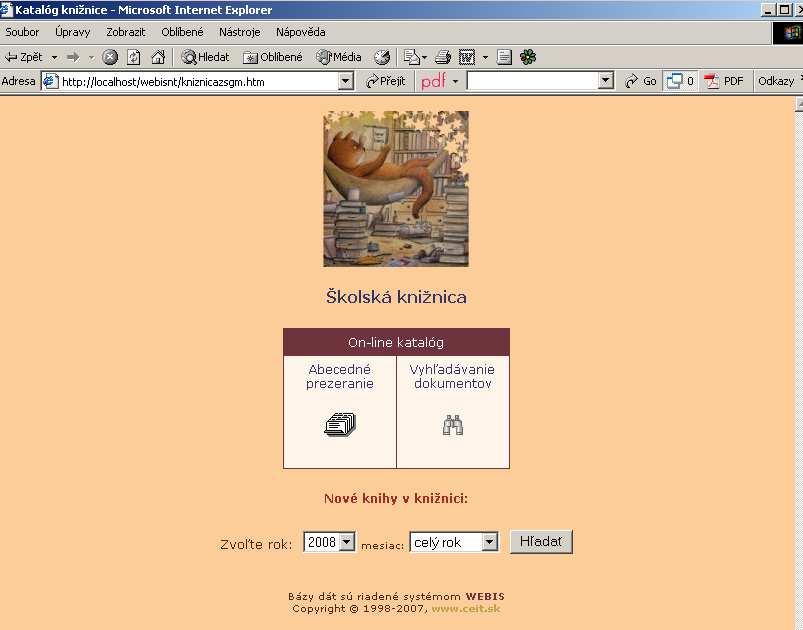Refresh the page using the refresh icon
Viewport: 803px width, 630px height.
coord(134,57)
